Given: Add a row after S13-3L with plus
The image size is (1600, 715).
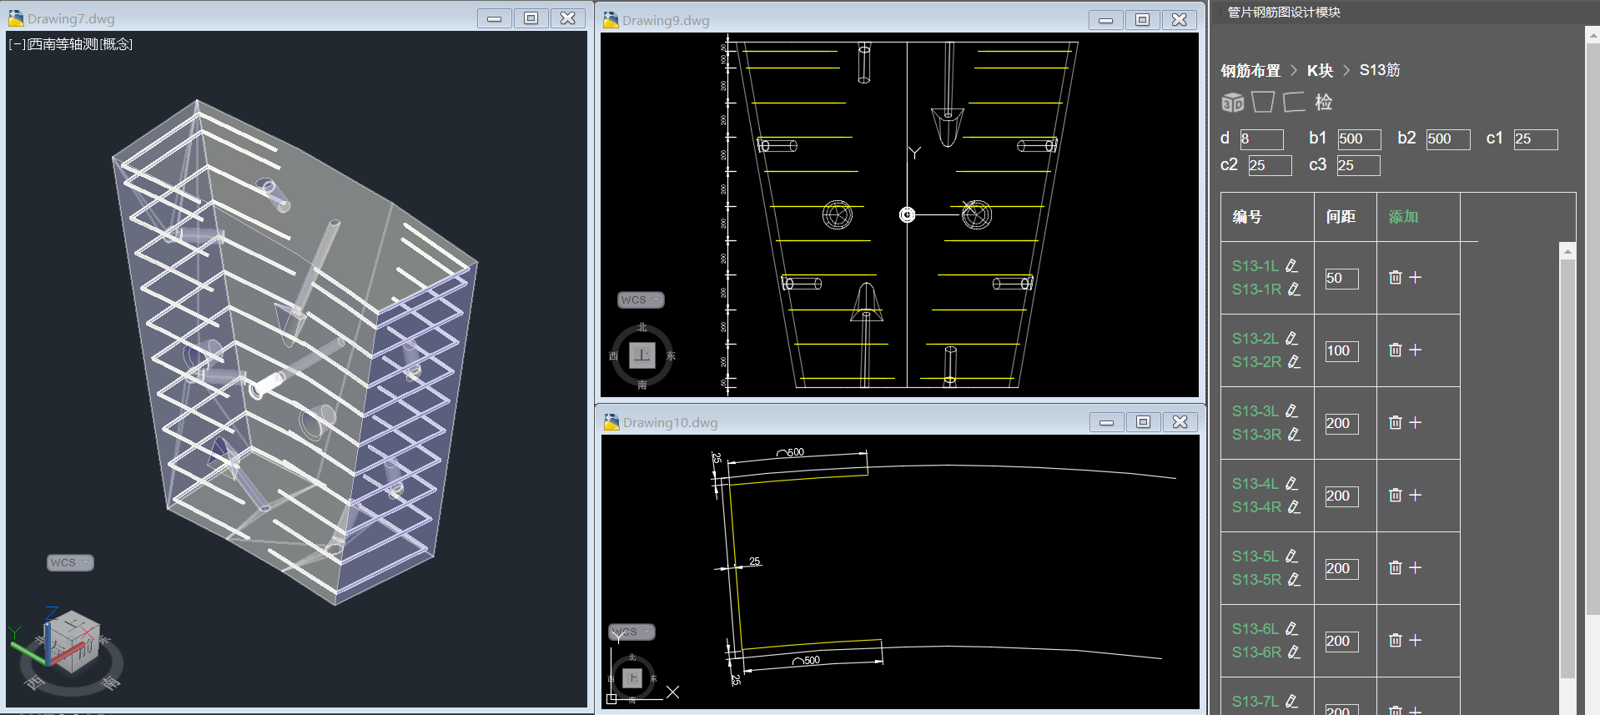Looking at the screenshot, I should point(1415,423).
